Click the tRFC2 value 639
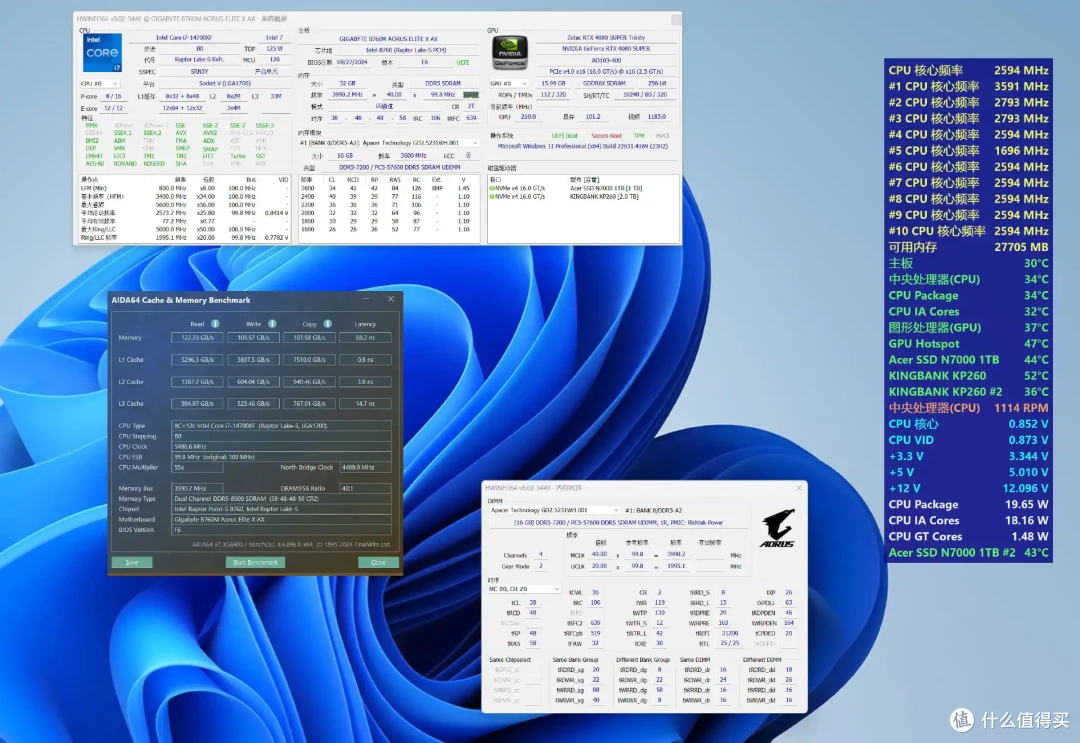 point(595,623)
